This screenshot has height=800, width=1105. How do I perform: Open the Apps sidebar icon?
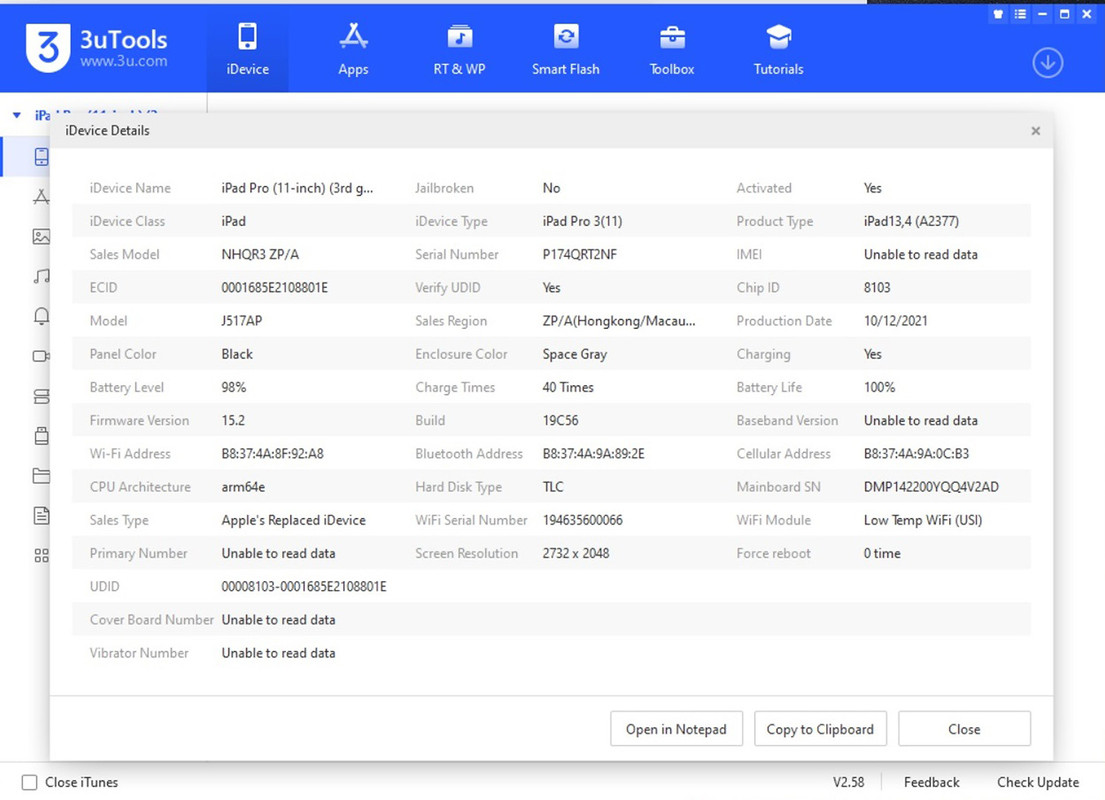click(42, 197)
